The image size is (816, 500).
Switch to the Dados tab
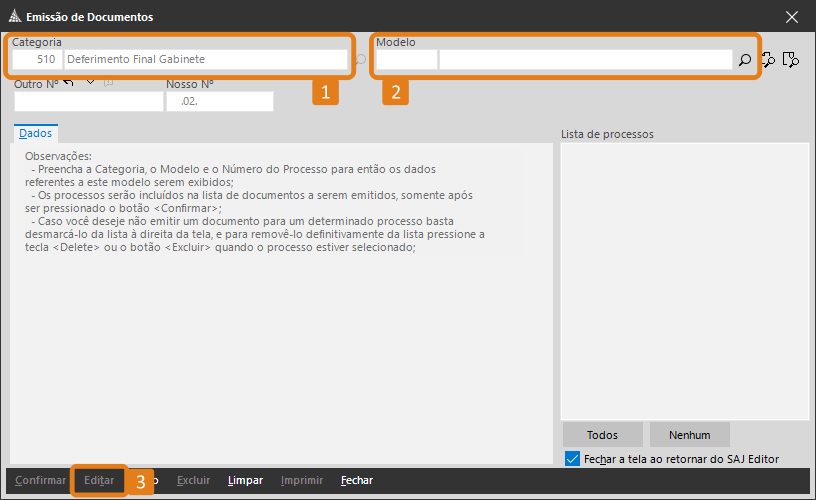tap(35, 133)
